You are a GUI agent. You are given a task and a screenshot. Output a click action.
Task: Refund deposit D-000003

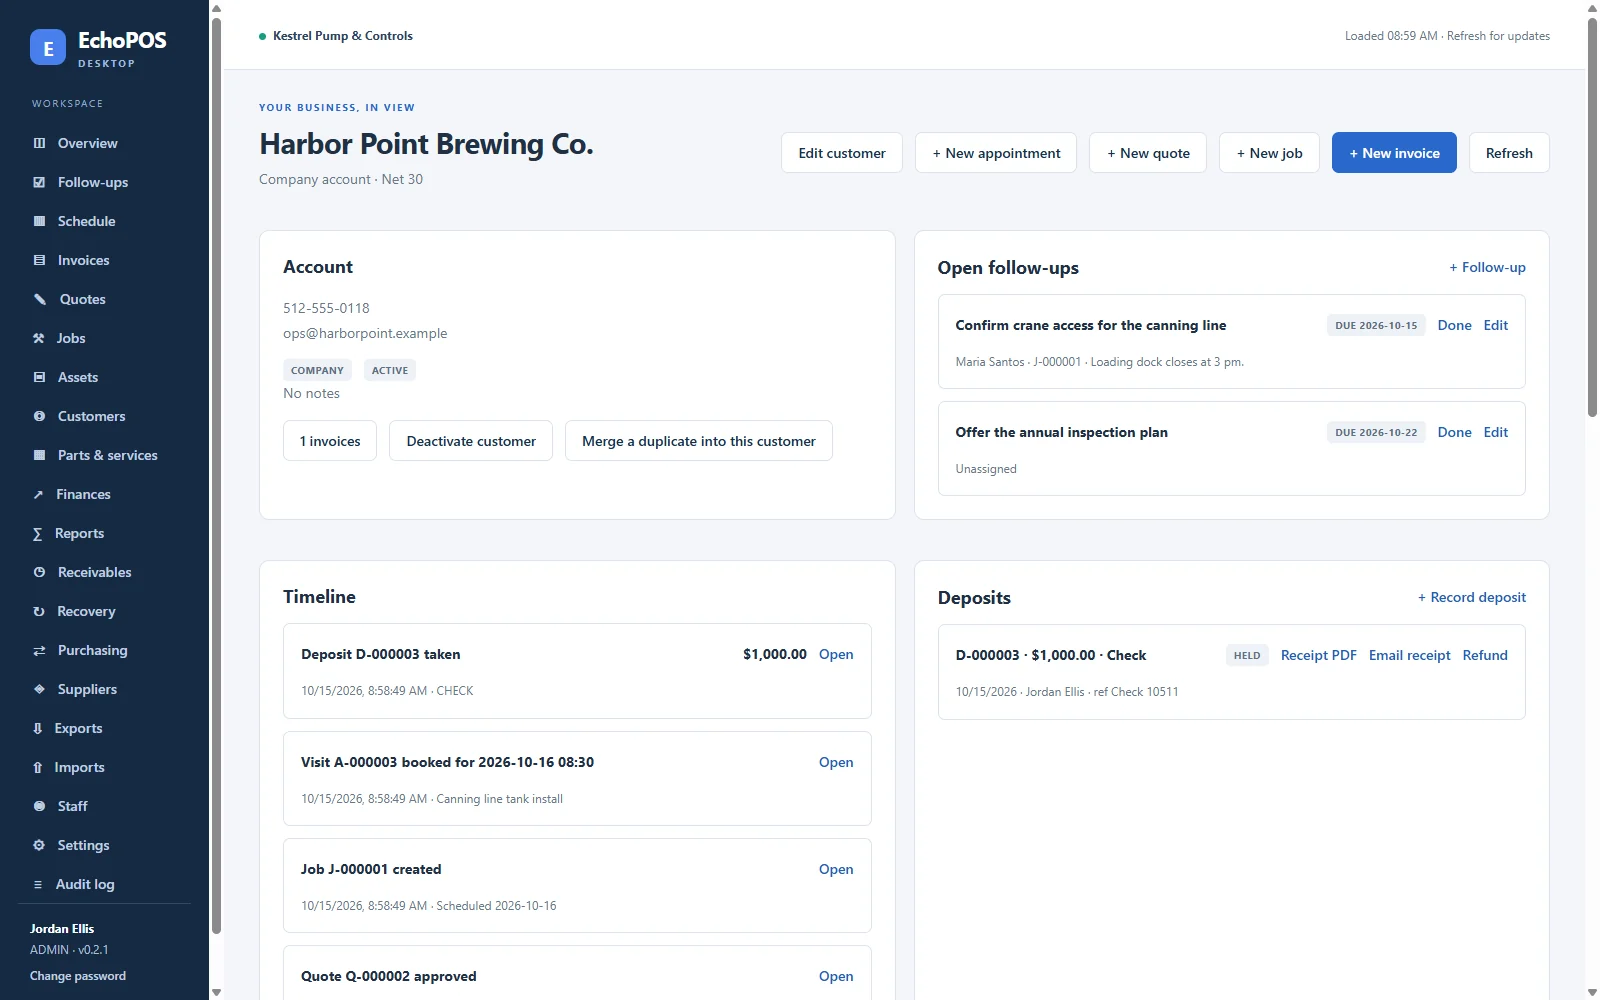coord(1485,655)
